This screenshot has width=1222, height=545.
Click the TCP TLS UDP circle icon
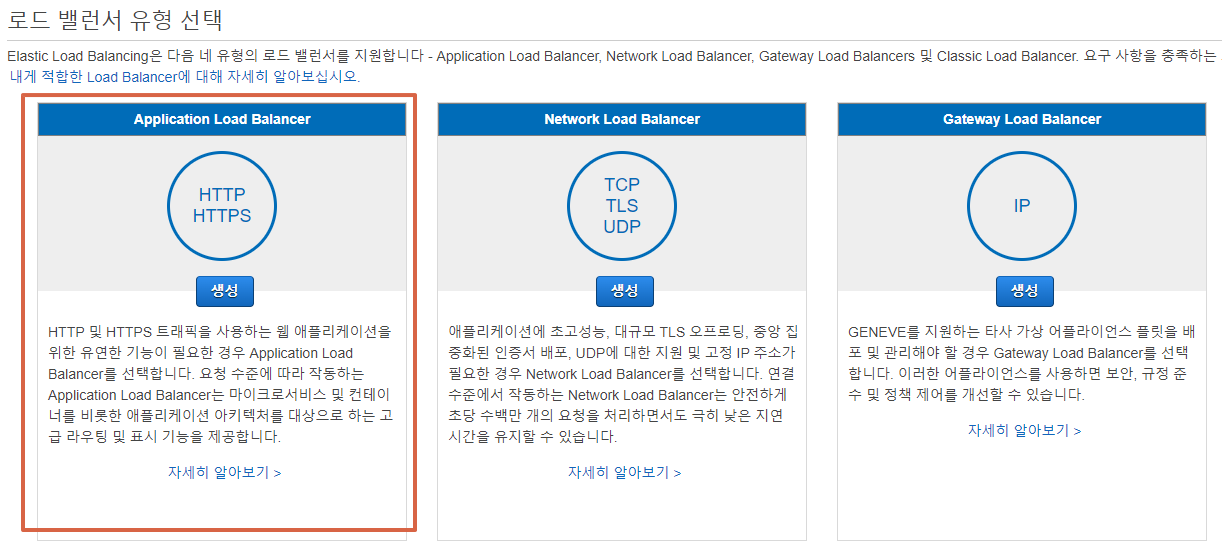click(622, 206)
